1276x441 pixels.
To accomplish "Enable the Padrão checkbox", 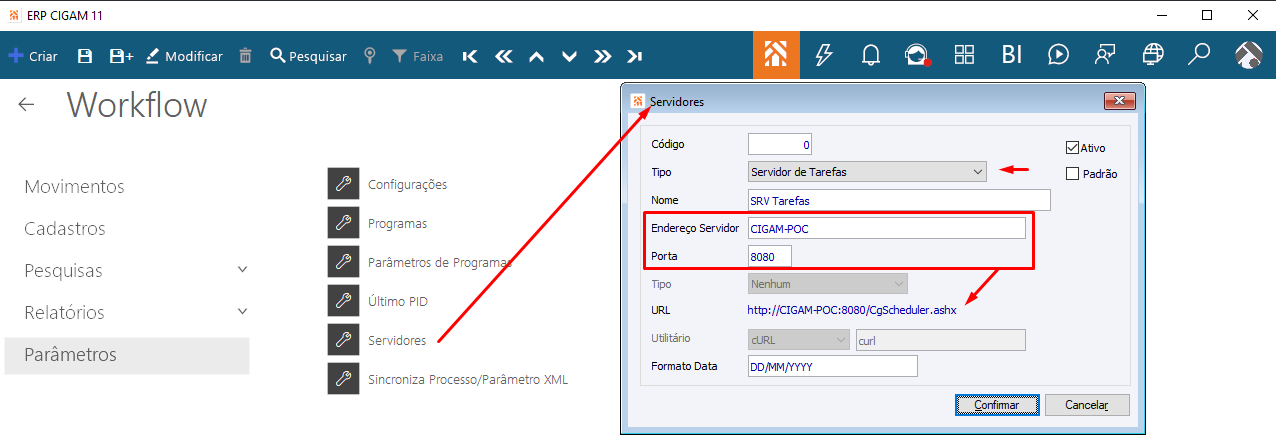I will [1073, 173].
